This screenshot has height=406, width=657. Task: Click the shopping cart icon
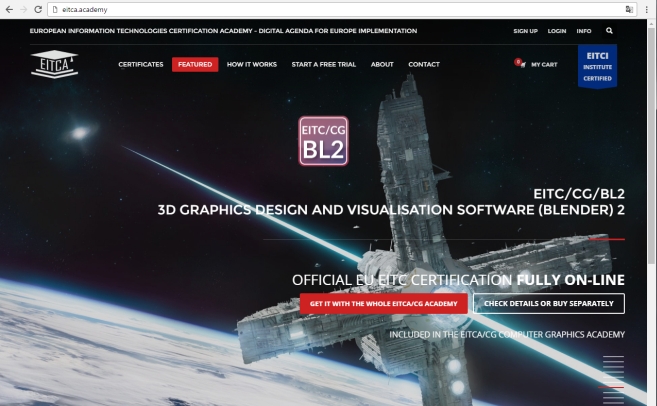520,64
